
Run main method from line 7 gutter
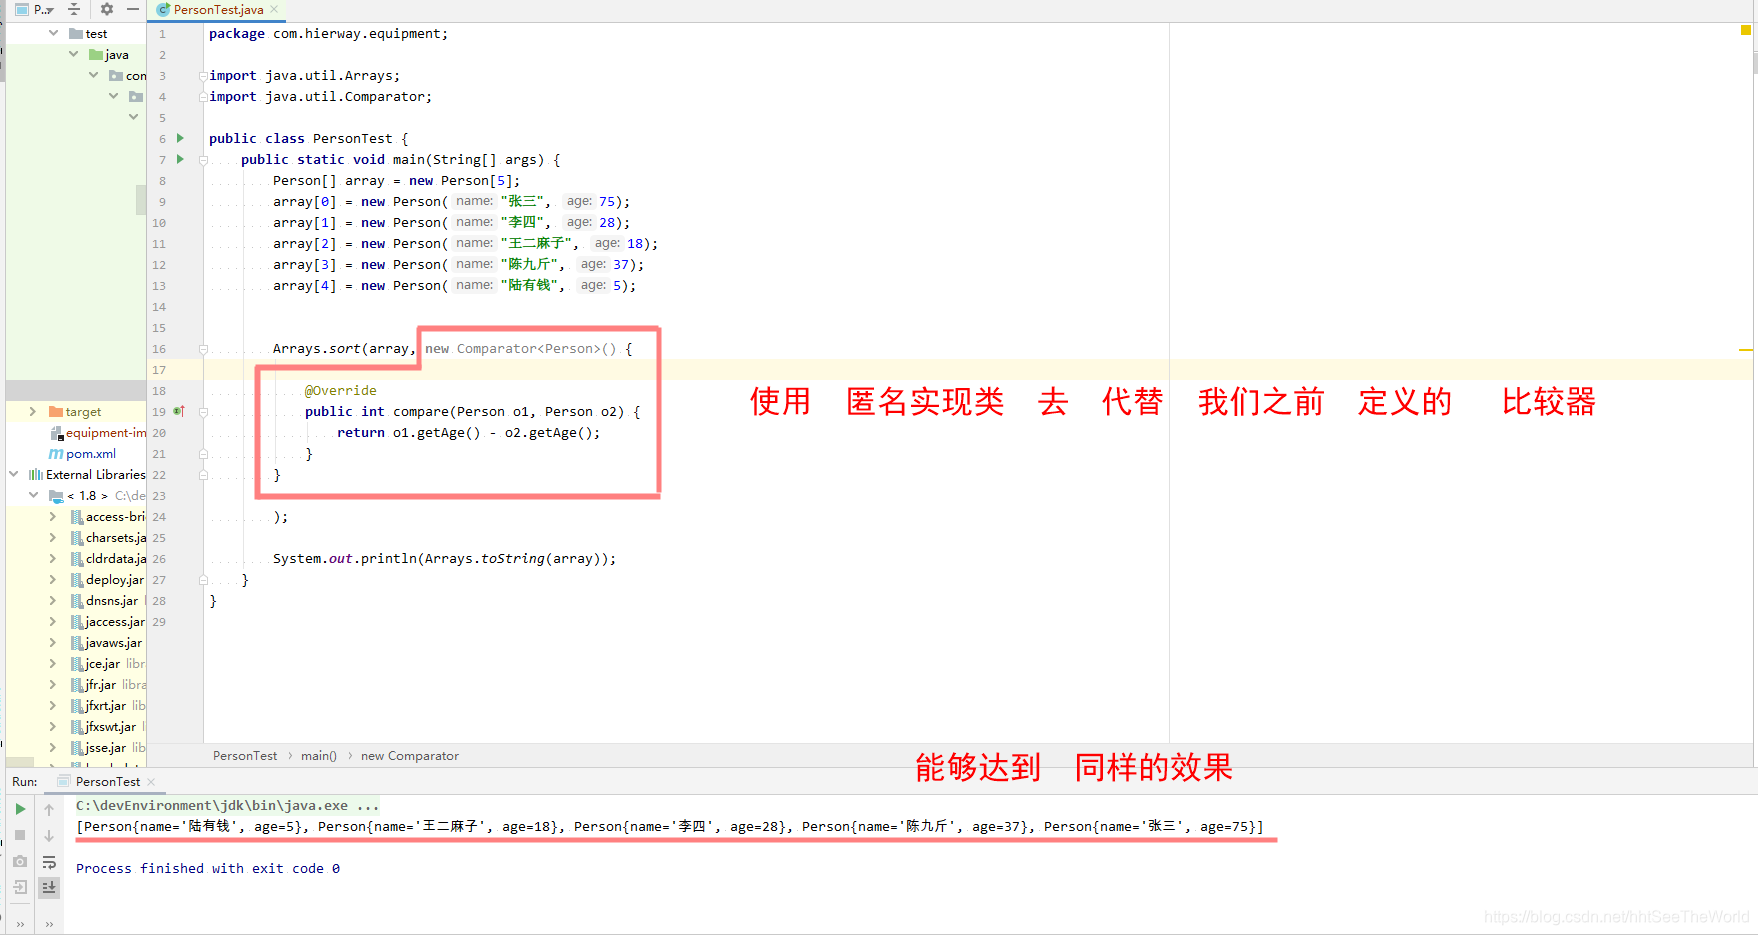(x=180, y=159)
